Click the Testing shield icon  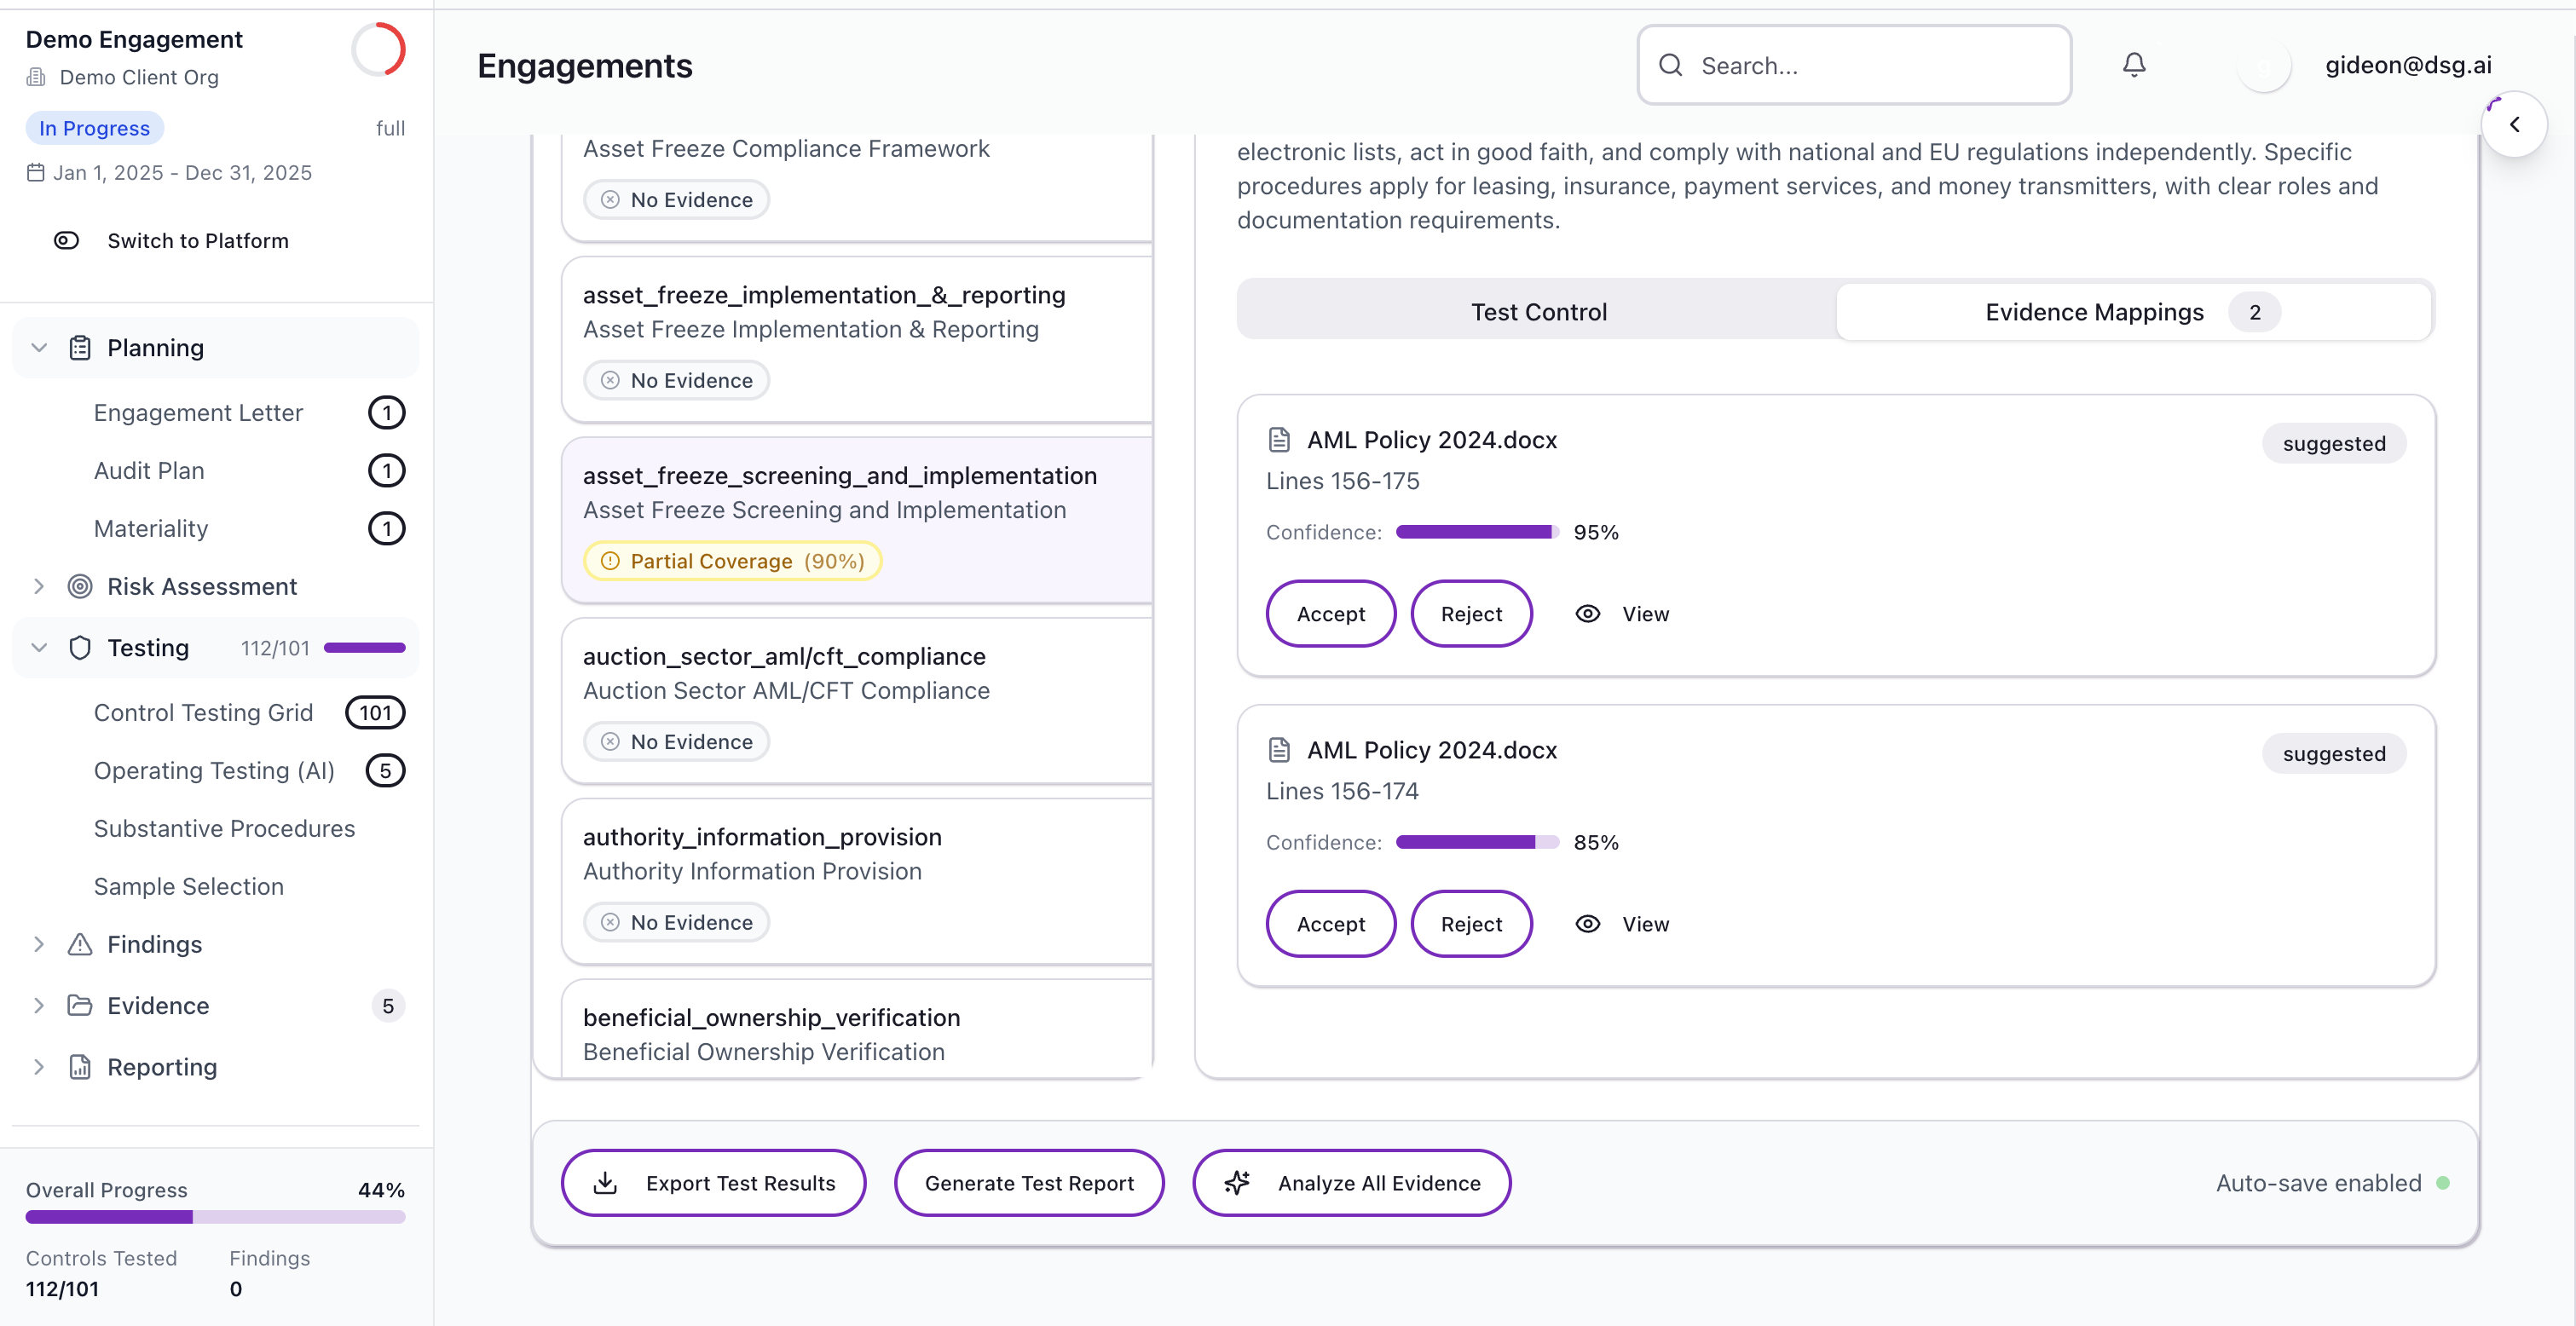pyautogui.click(x=80, y=647)
